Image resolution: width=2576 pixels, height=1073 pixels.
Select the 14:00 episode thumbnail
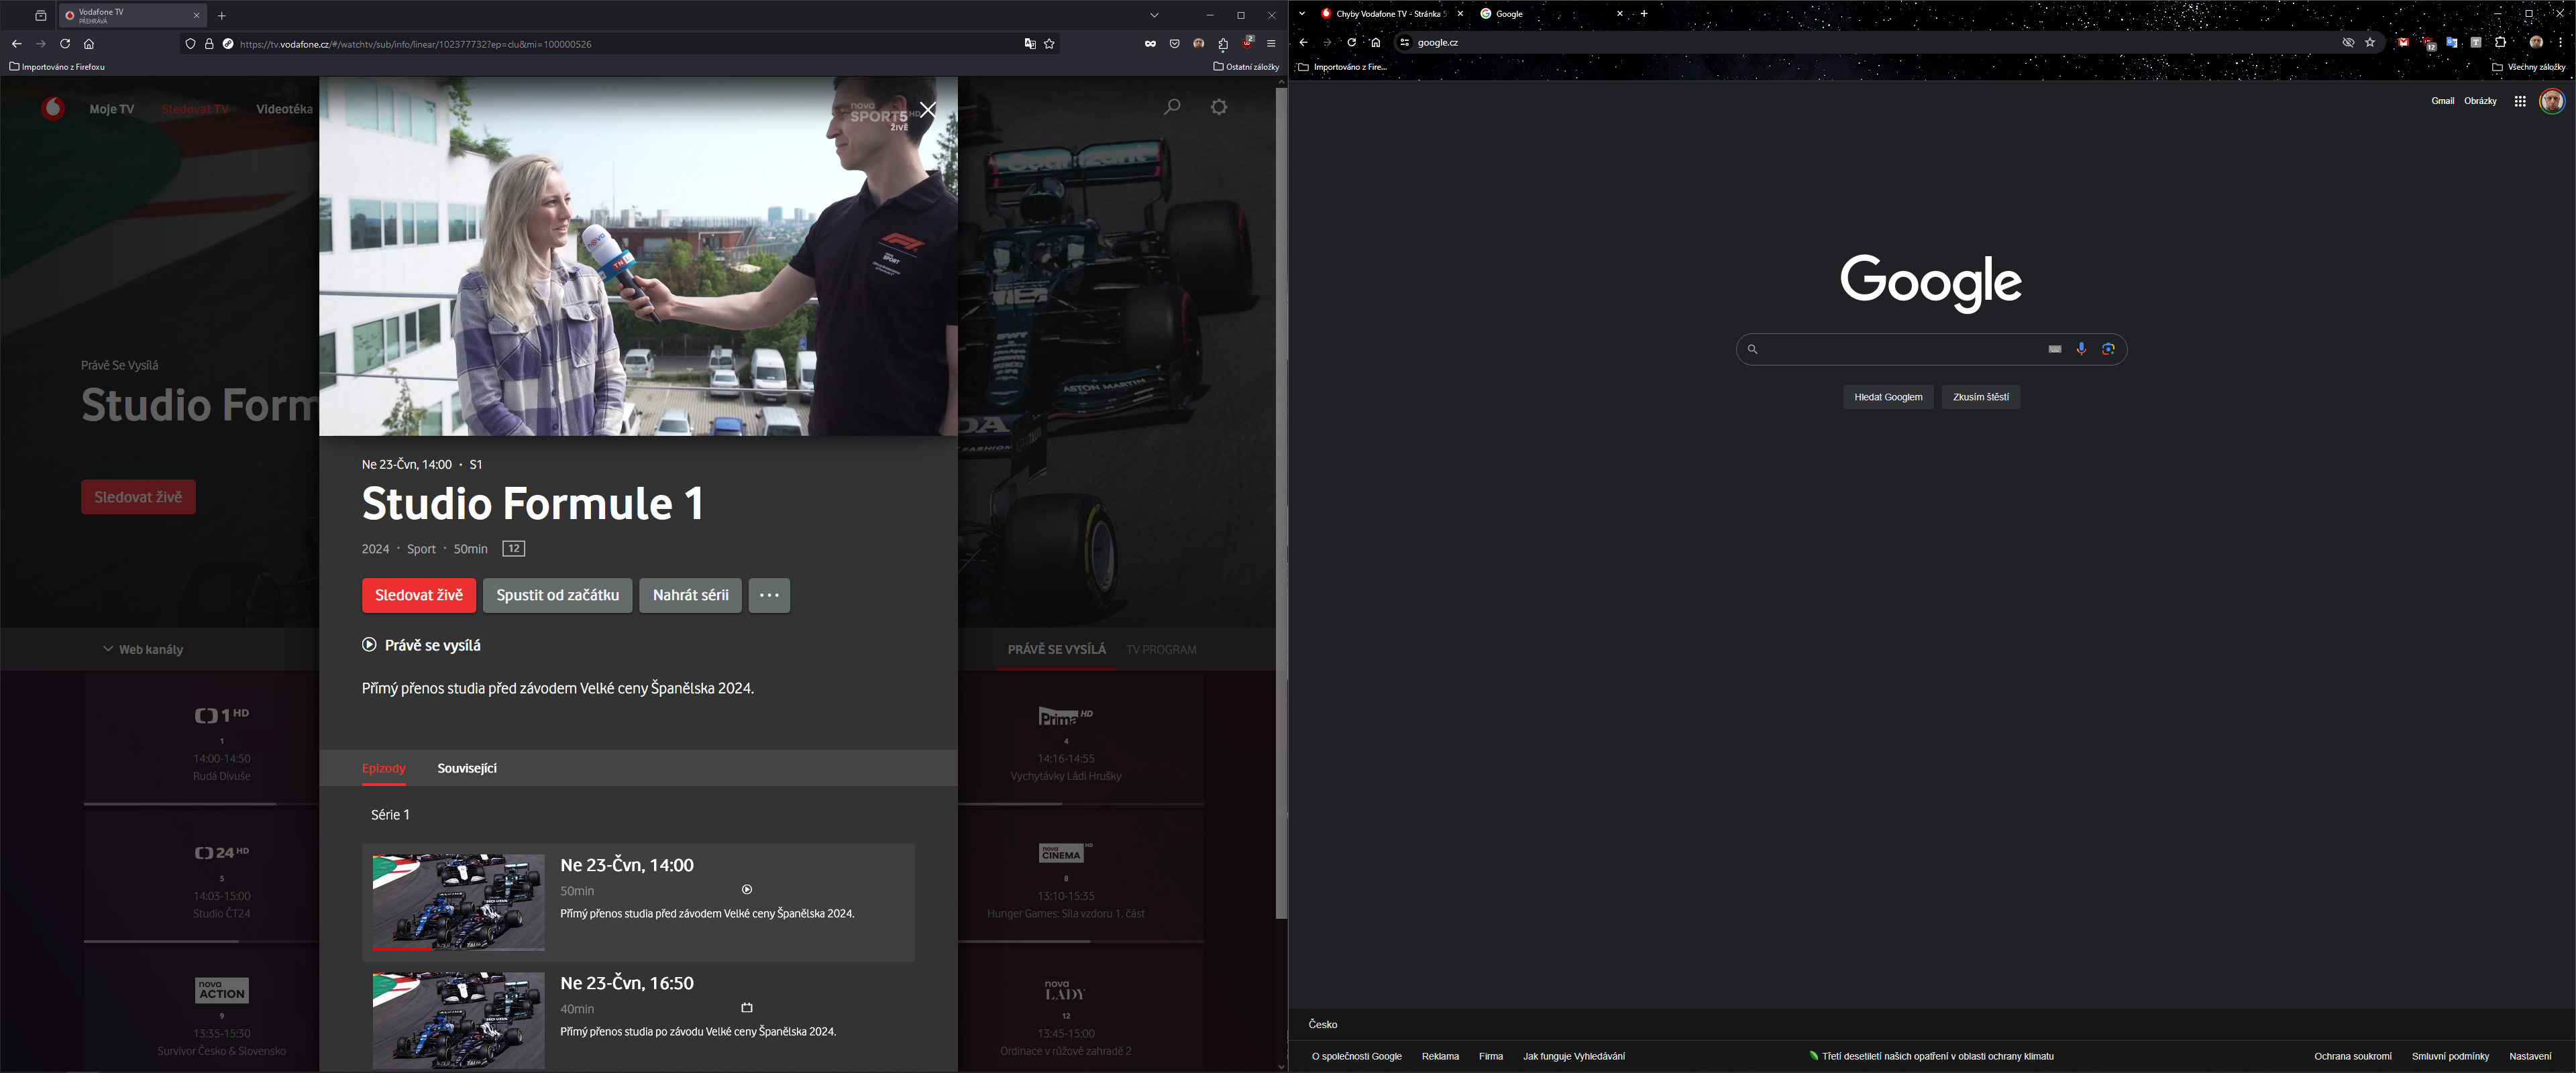point(459,902)
